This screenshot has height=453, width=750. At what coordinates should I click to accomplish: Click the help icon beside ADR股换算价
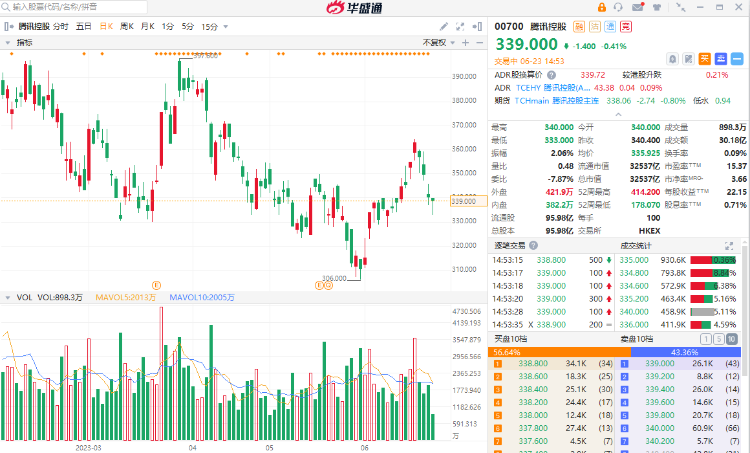tap(550, 74)
